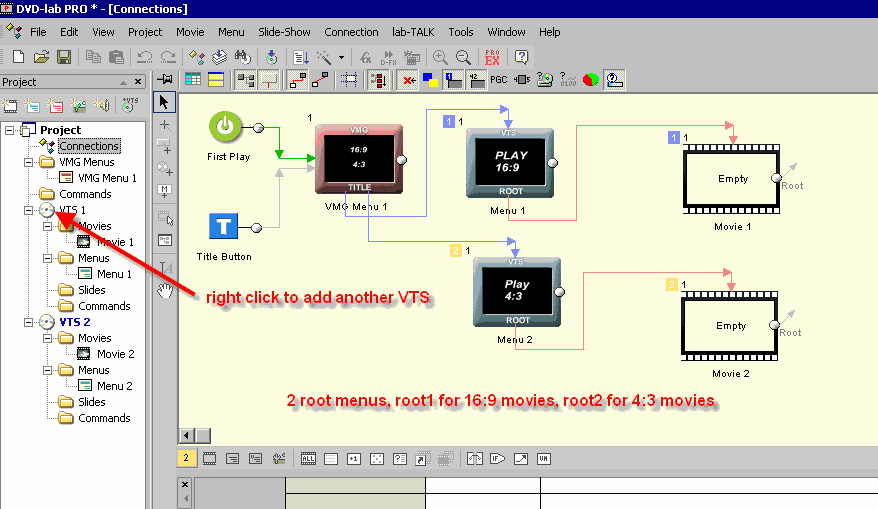Click the Title Button T node

pos(223,227)
